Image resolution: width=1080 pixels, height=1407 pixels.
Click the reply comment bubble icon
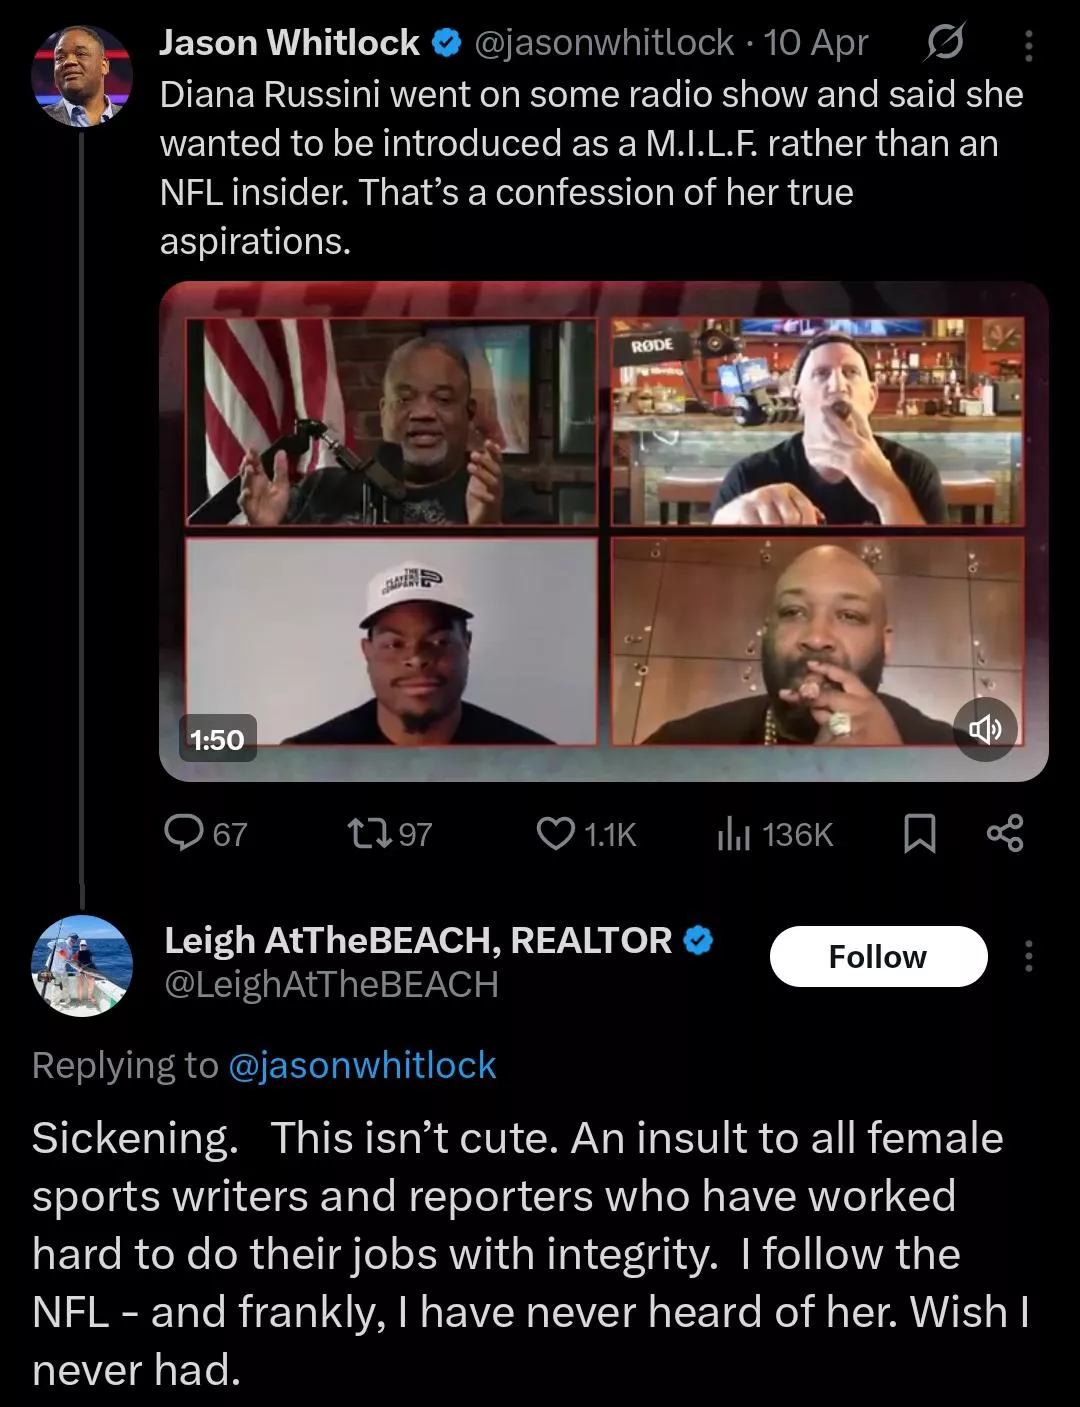pos(184,833)
